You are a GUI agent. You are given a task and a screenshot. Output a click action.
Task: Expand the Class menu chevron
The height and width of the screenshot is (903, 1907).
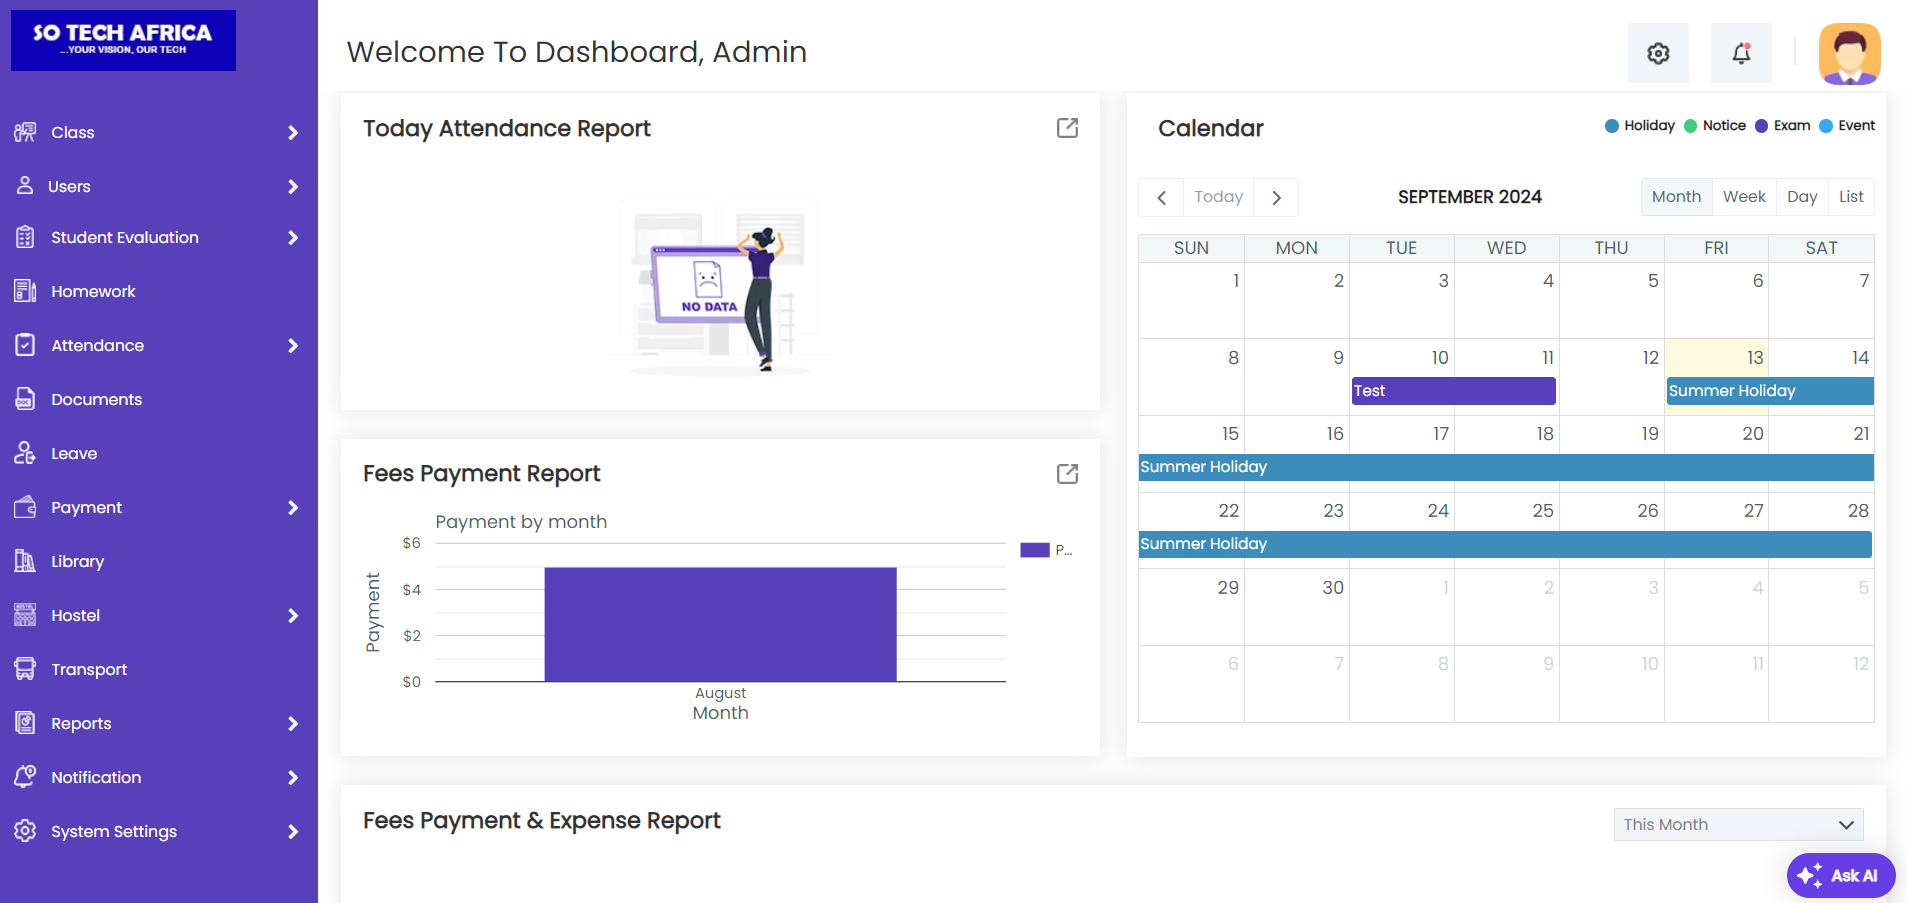click(x=293, y=133)
